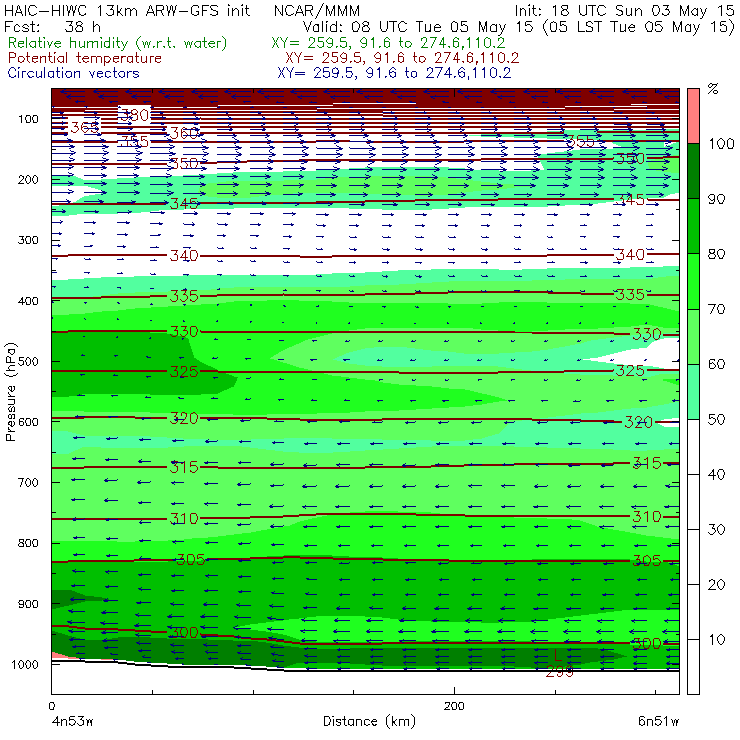Screen dimensions: 740x740
Task: Click the '1000' pressure axis tick label
Action: 25,664
